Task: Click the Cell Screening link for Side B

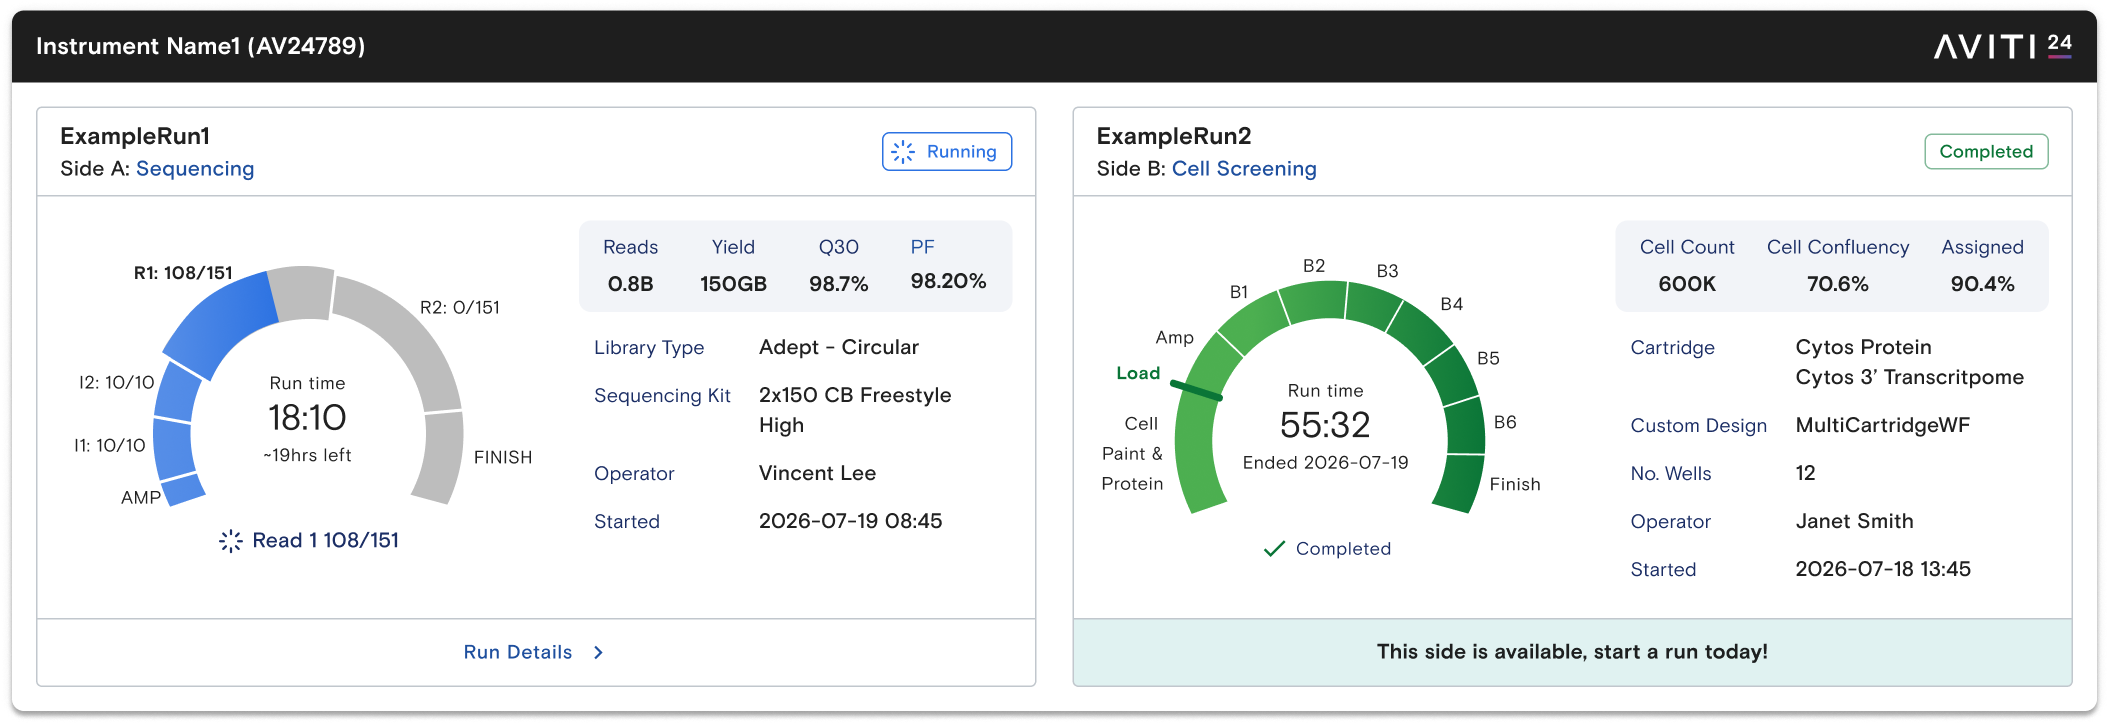Action: point(1244,169)
